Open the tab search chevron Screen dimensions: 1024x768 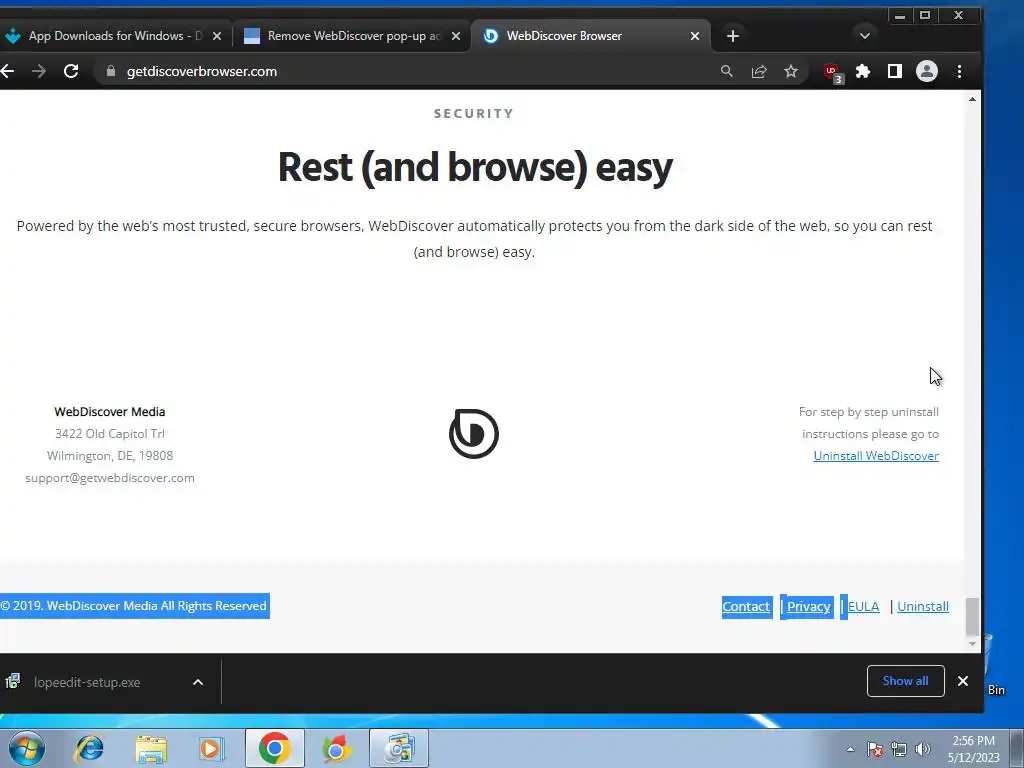click(865, 36)
